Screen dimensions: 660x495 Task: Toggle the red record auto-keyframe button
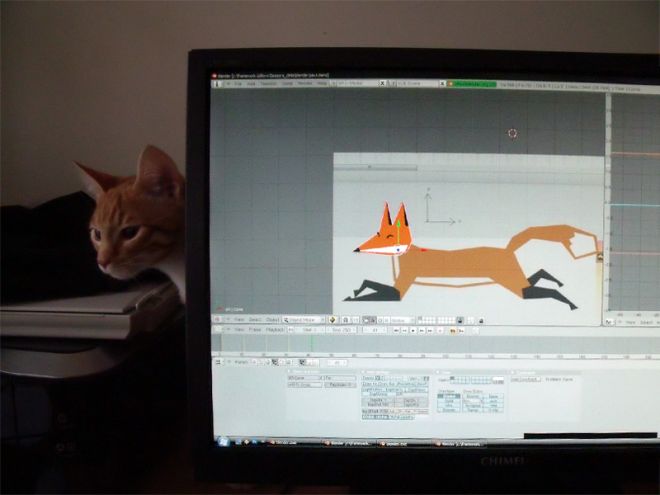pos(440,330)
